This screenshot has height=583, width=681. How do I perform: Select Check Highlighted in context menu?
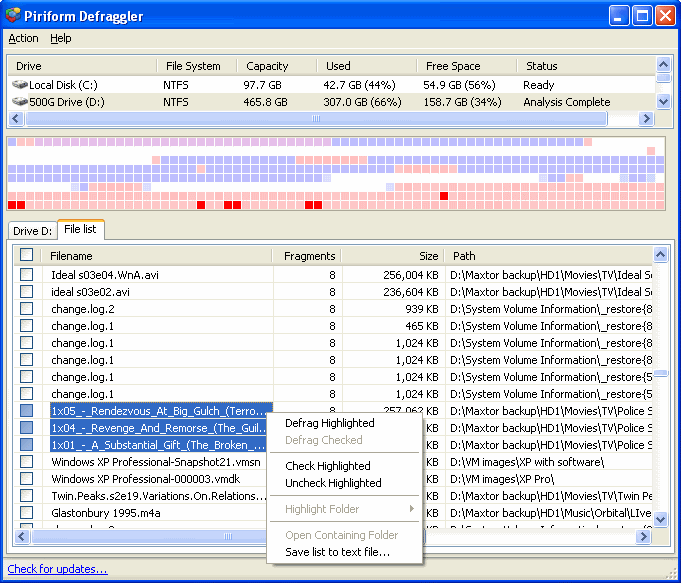pyautogui.click(x=327, y=466)
